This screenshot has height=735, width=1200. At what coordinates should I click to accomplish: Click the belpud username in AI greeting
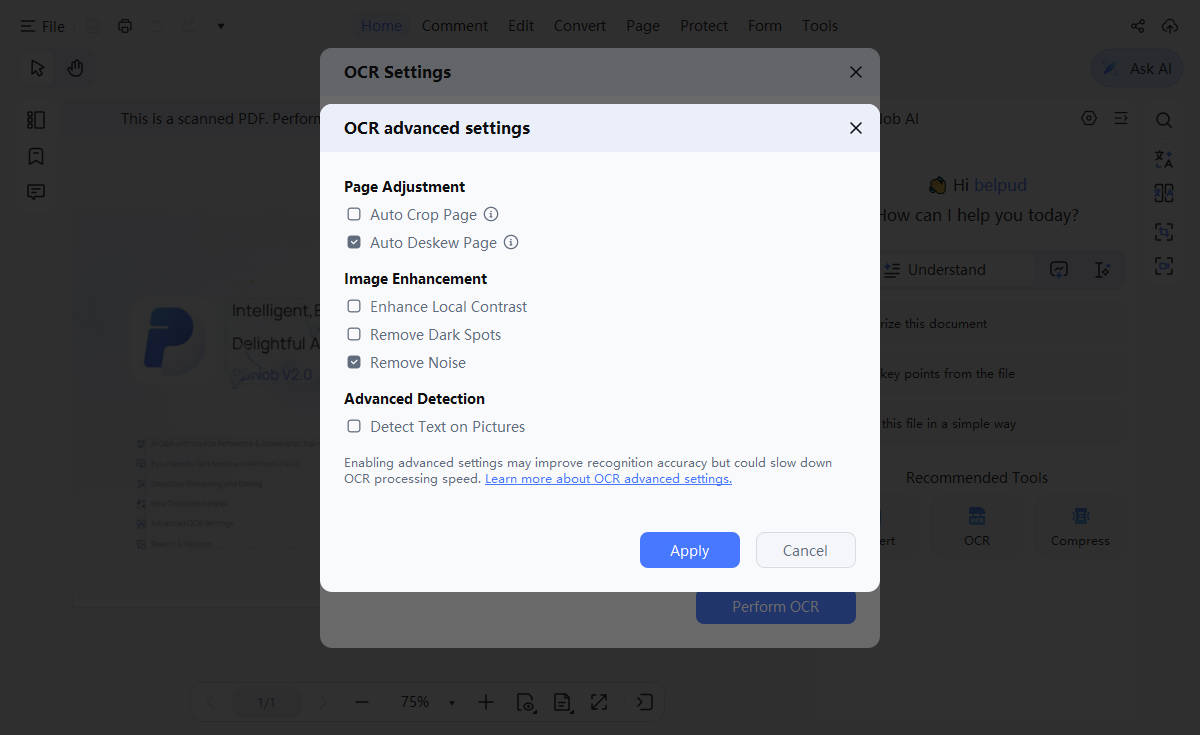pos(1000,185)
